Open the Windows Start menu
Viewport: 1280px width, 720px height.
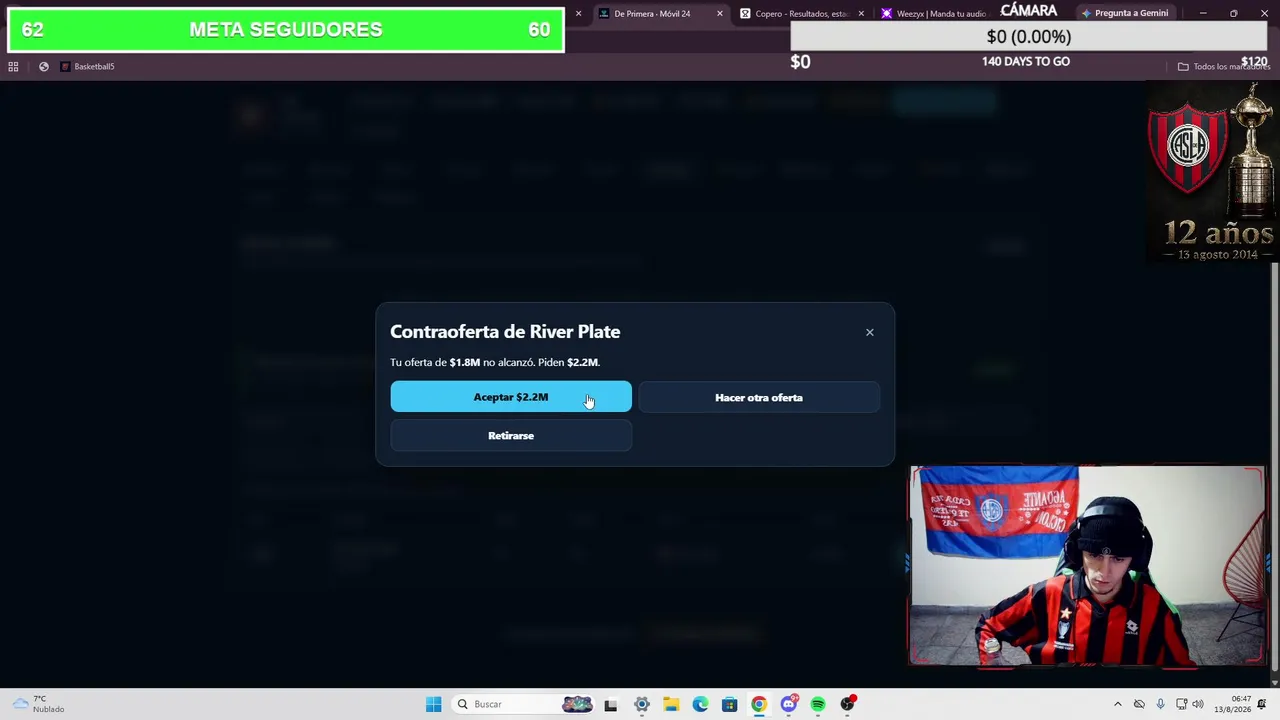(x=433, y=704)
